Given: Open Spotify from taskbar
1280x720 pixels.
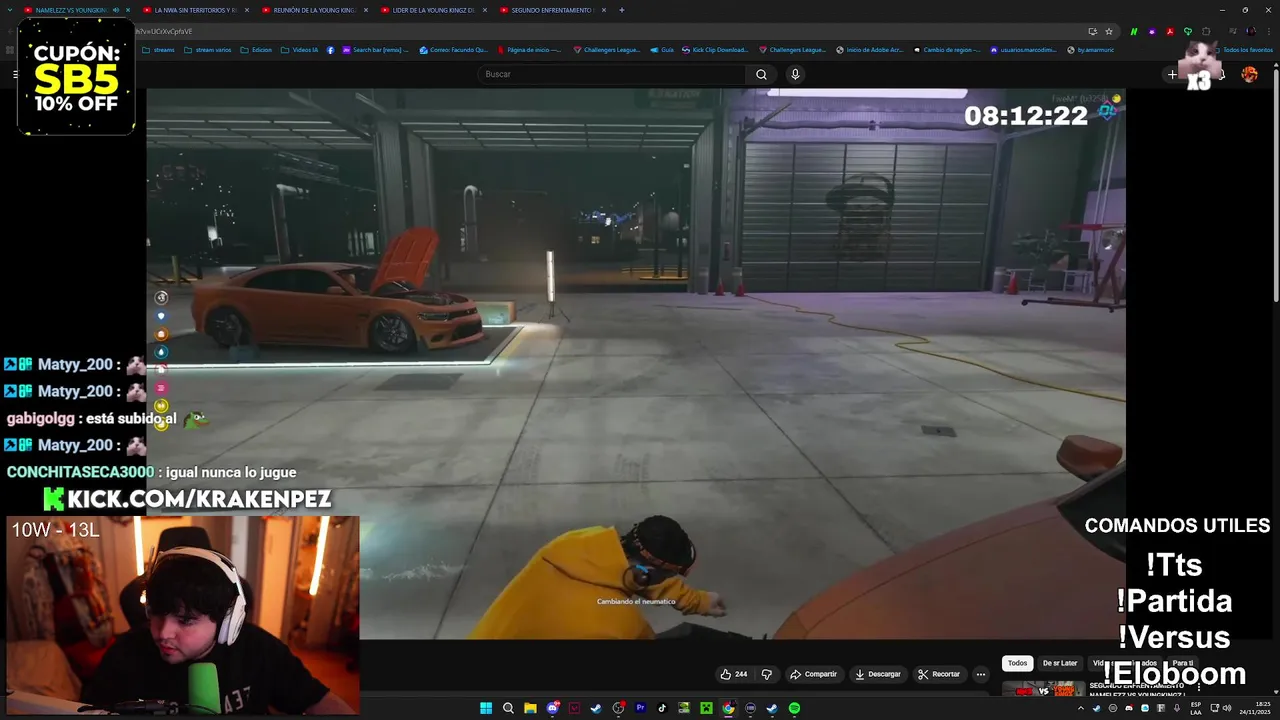Looking at the screenshot, I should (x=794, y=708).
